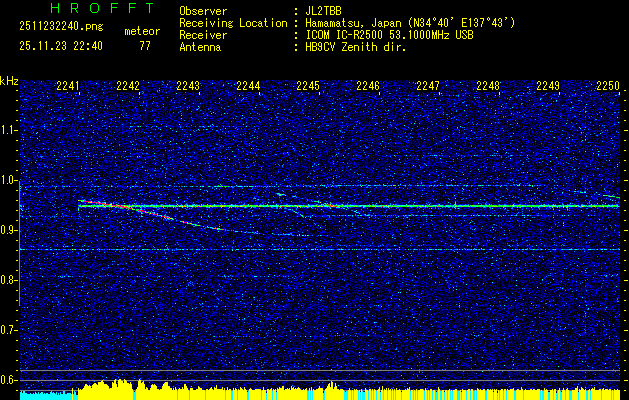Click the 0.9 kHz frequency label

coord(9,230)
